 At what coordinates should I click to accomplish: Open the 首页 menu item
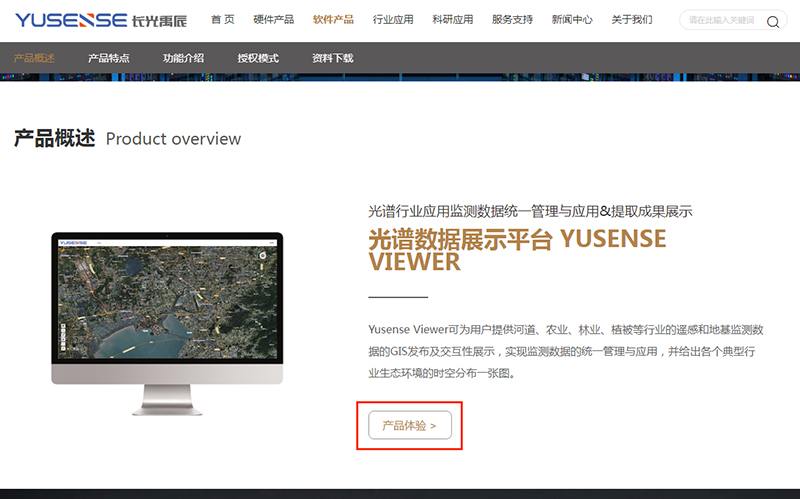[x=223, y=20]
